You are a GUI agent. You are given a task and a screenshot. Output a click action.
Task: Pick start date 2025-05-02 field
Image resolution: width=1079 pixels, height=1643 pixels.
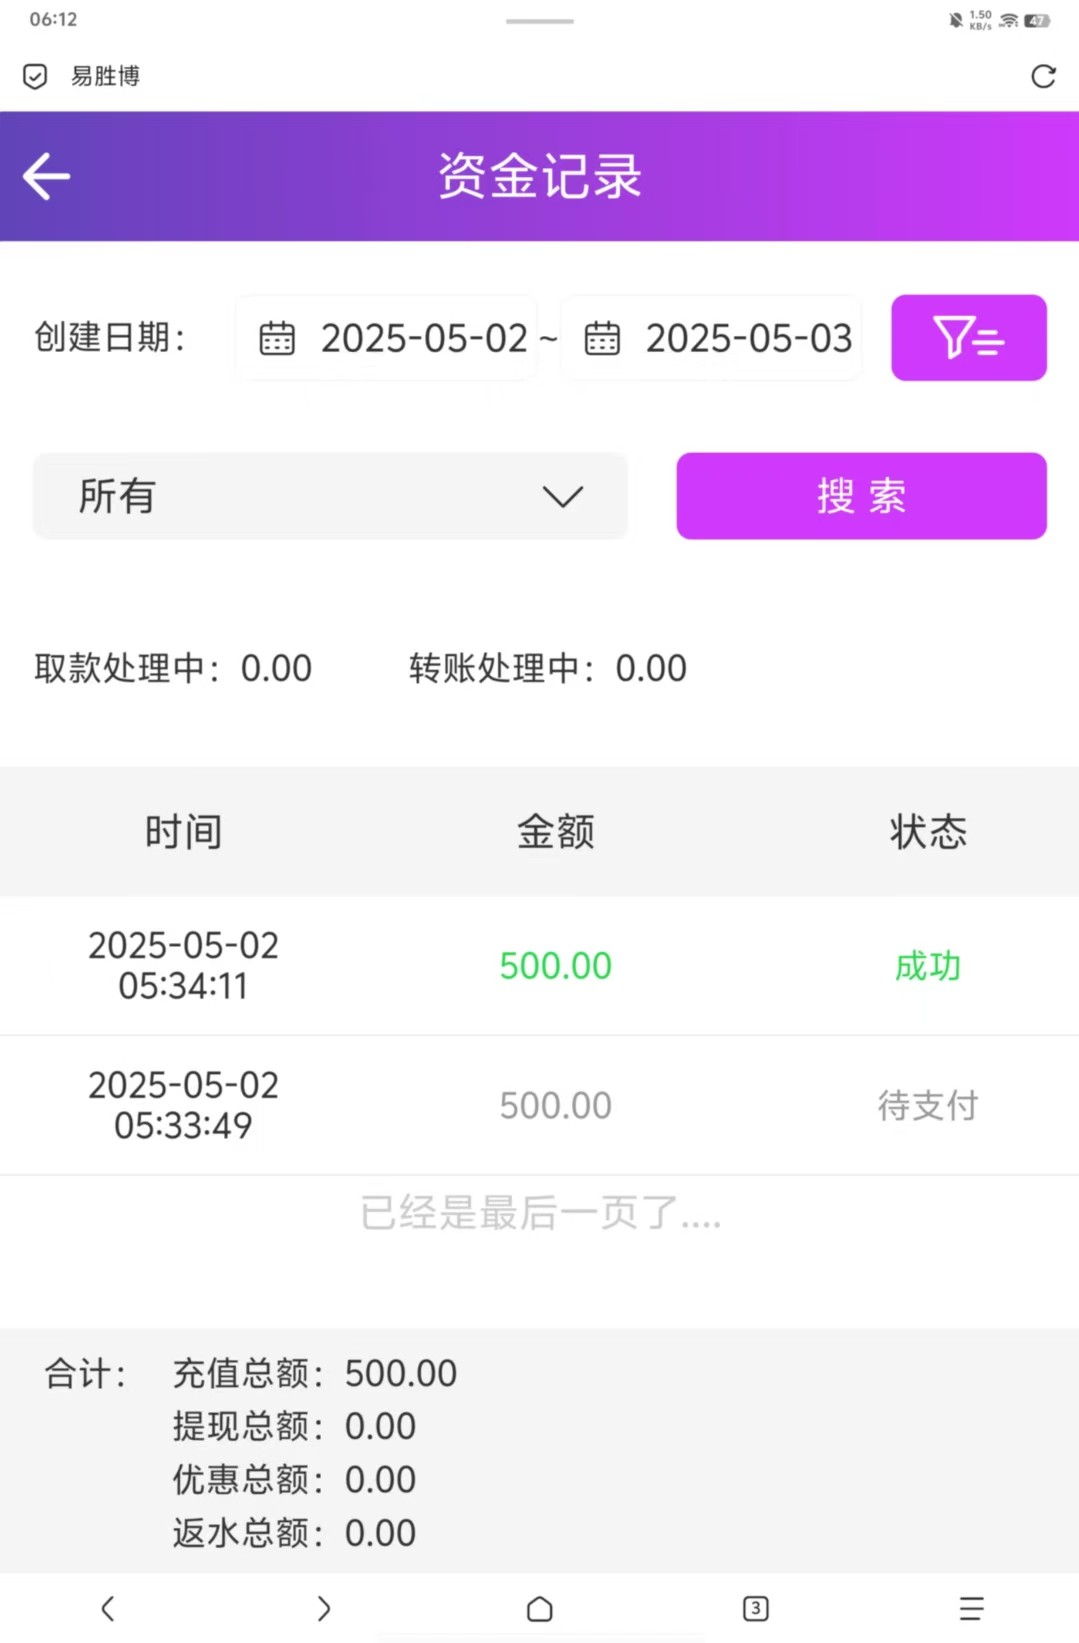coord(424,339)
